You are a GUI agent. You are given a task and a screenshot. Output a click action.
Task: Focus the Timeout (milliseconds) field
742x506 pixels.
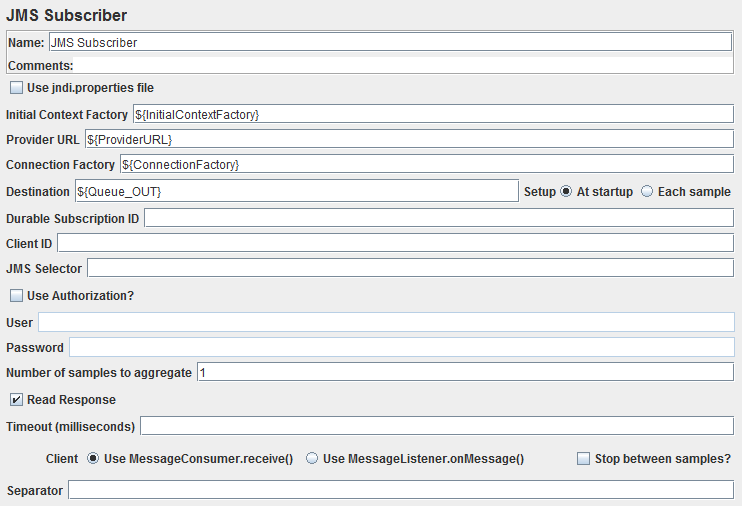pyautogui.click(x=436, y=427)
